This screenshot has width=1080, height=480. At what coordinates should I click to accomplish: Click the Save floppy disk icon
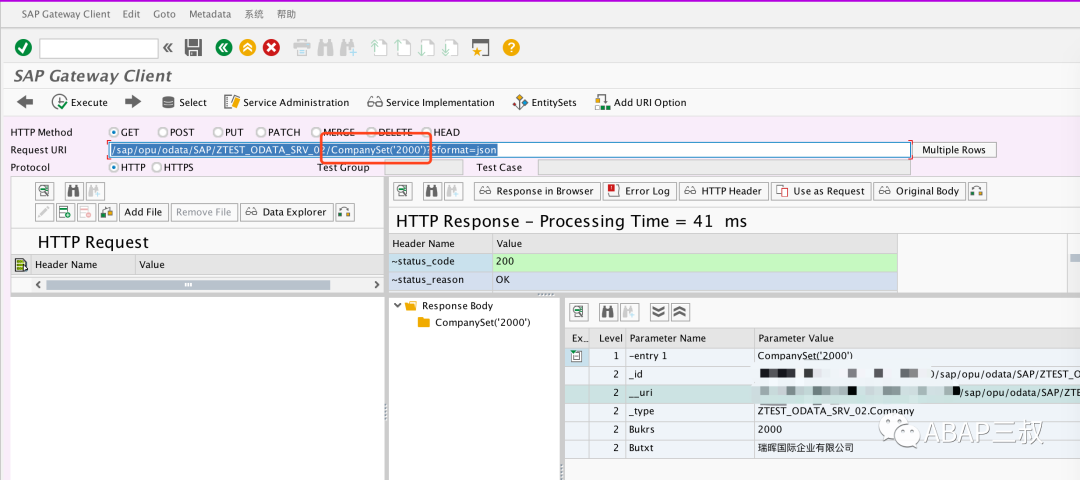193,48
